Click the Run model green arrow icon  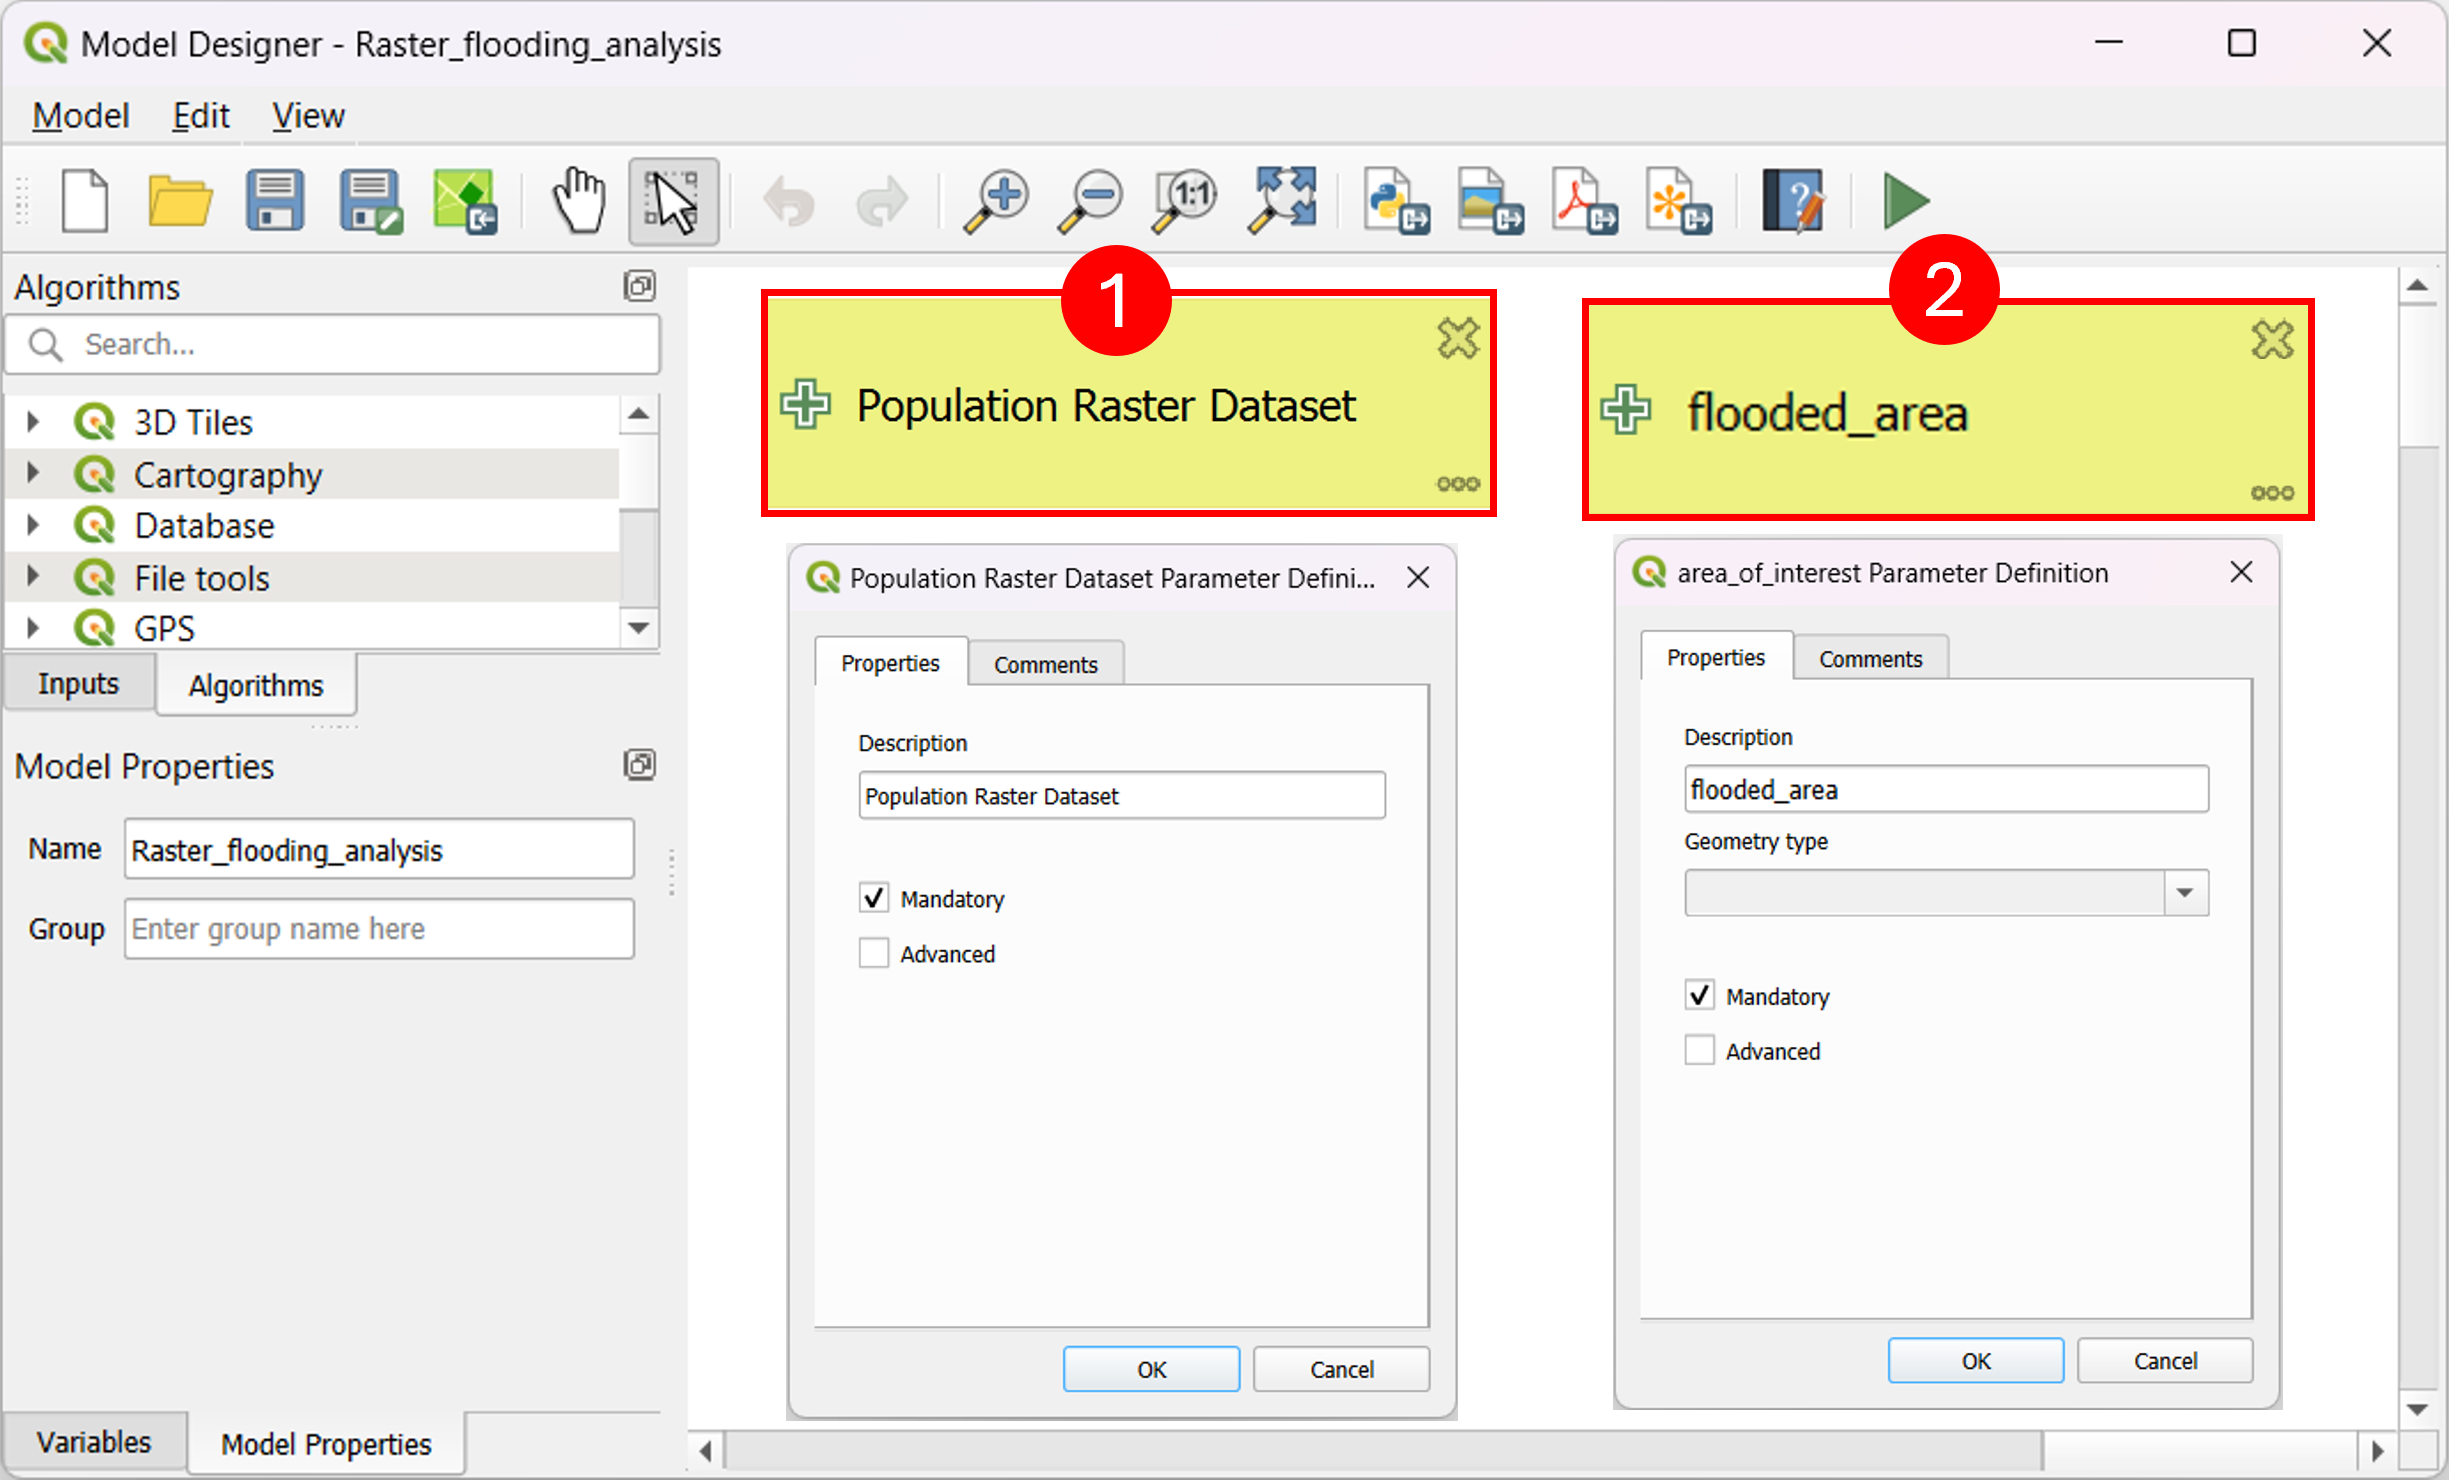pyautogui.click(x=1905, y=201)
